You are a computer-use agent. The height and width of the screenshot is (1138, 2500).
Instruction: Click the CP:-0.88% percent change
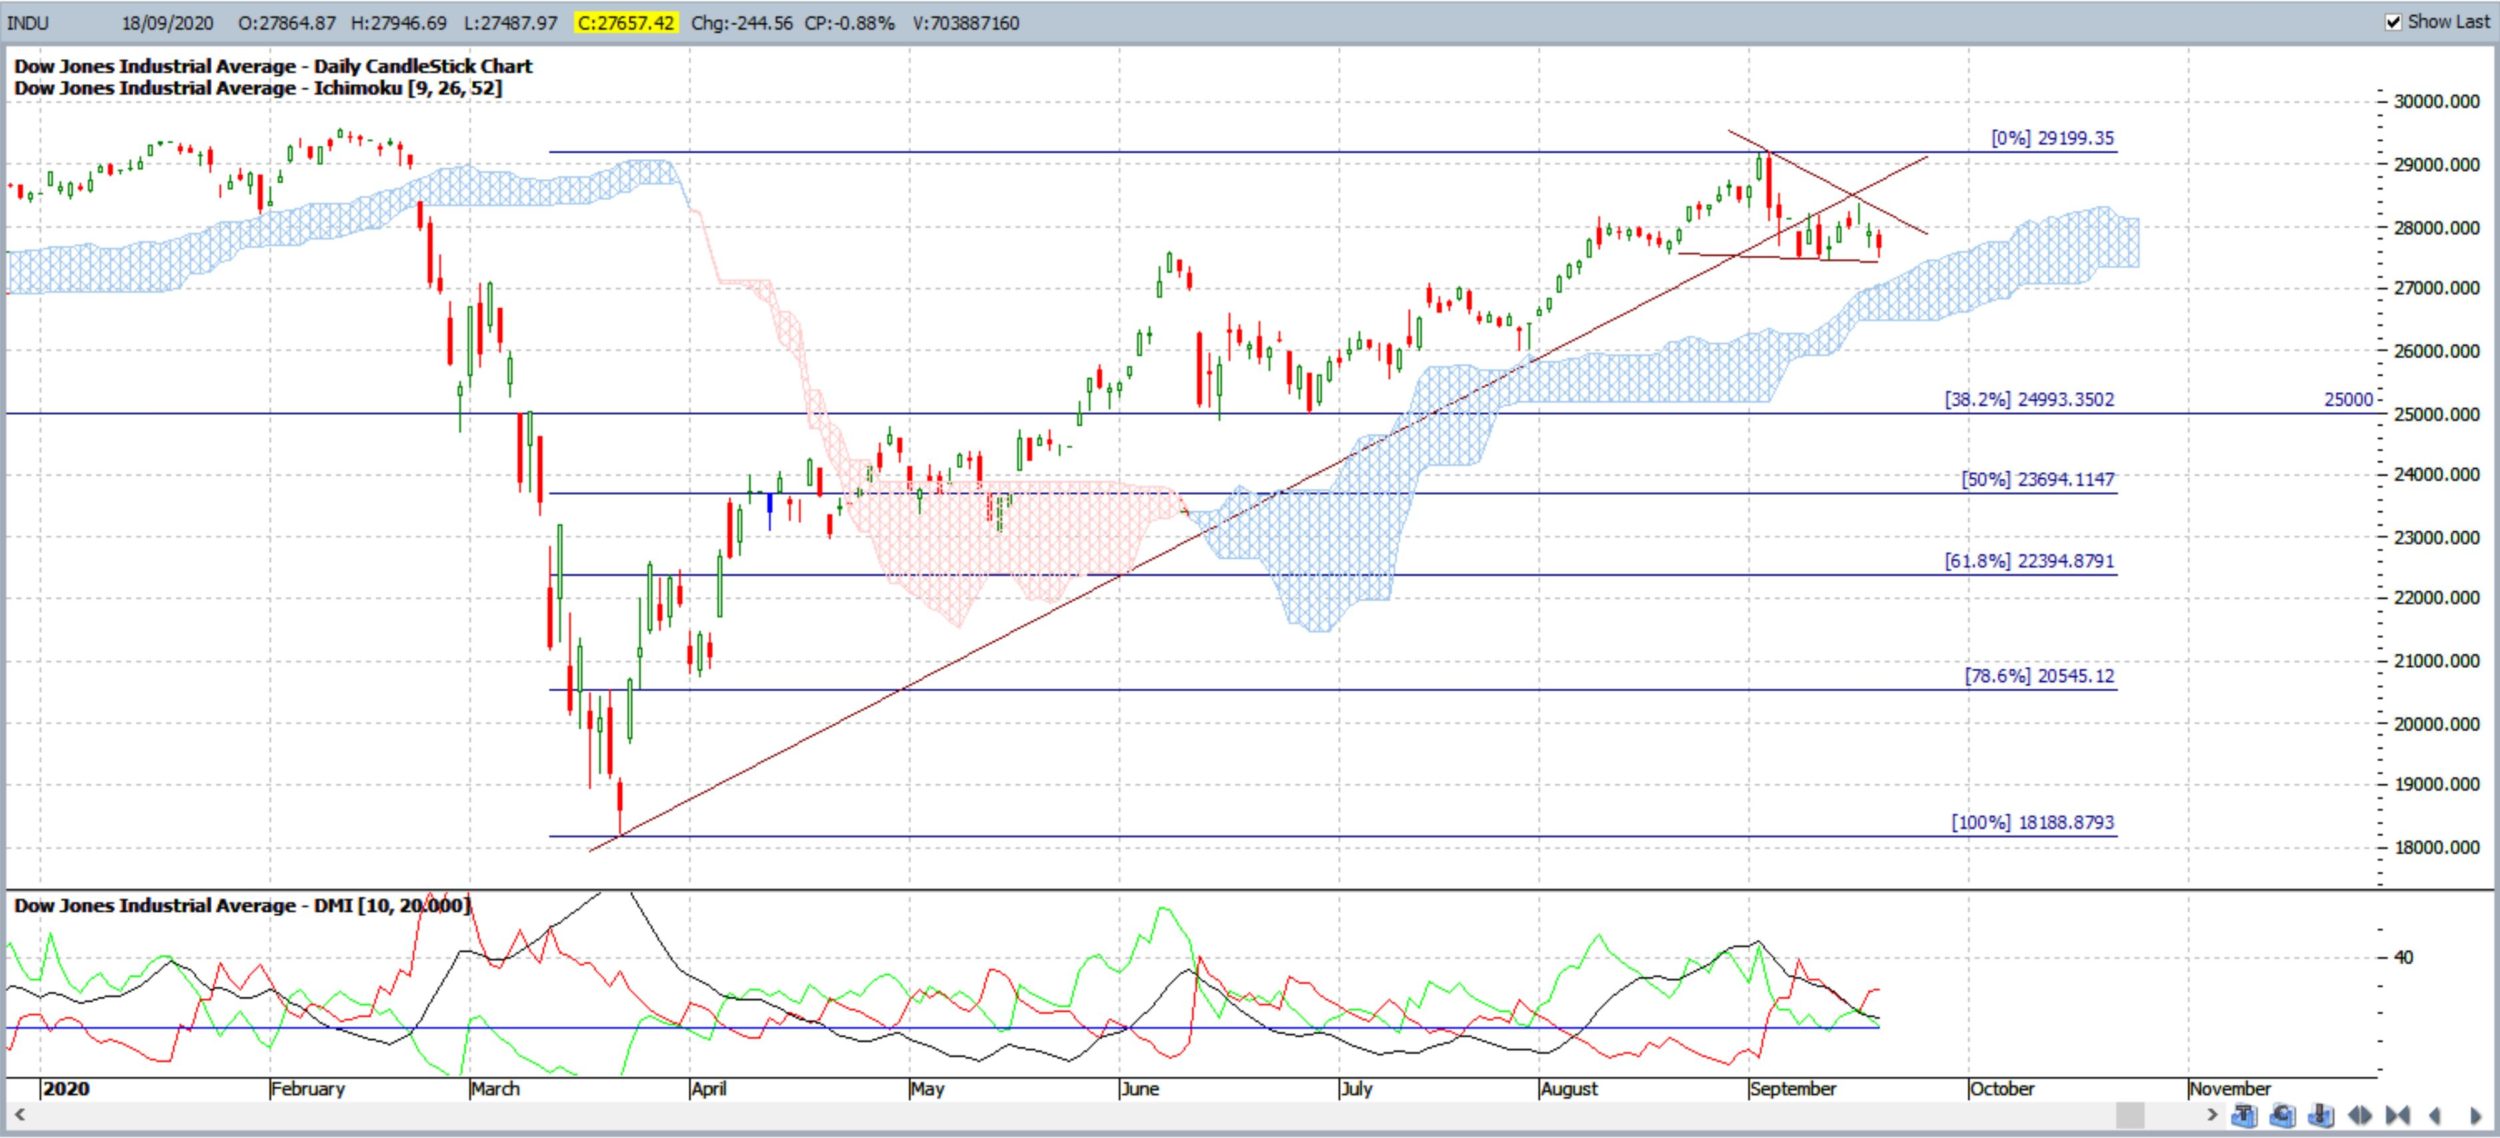849,23
